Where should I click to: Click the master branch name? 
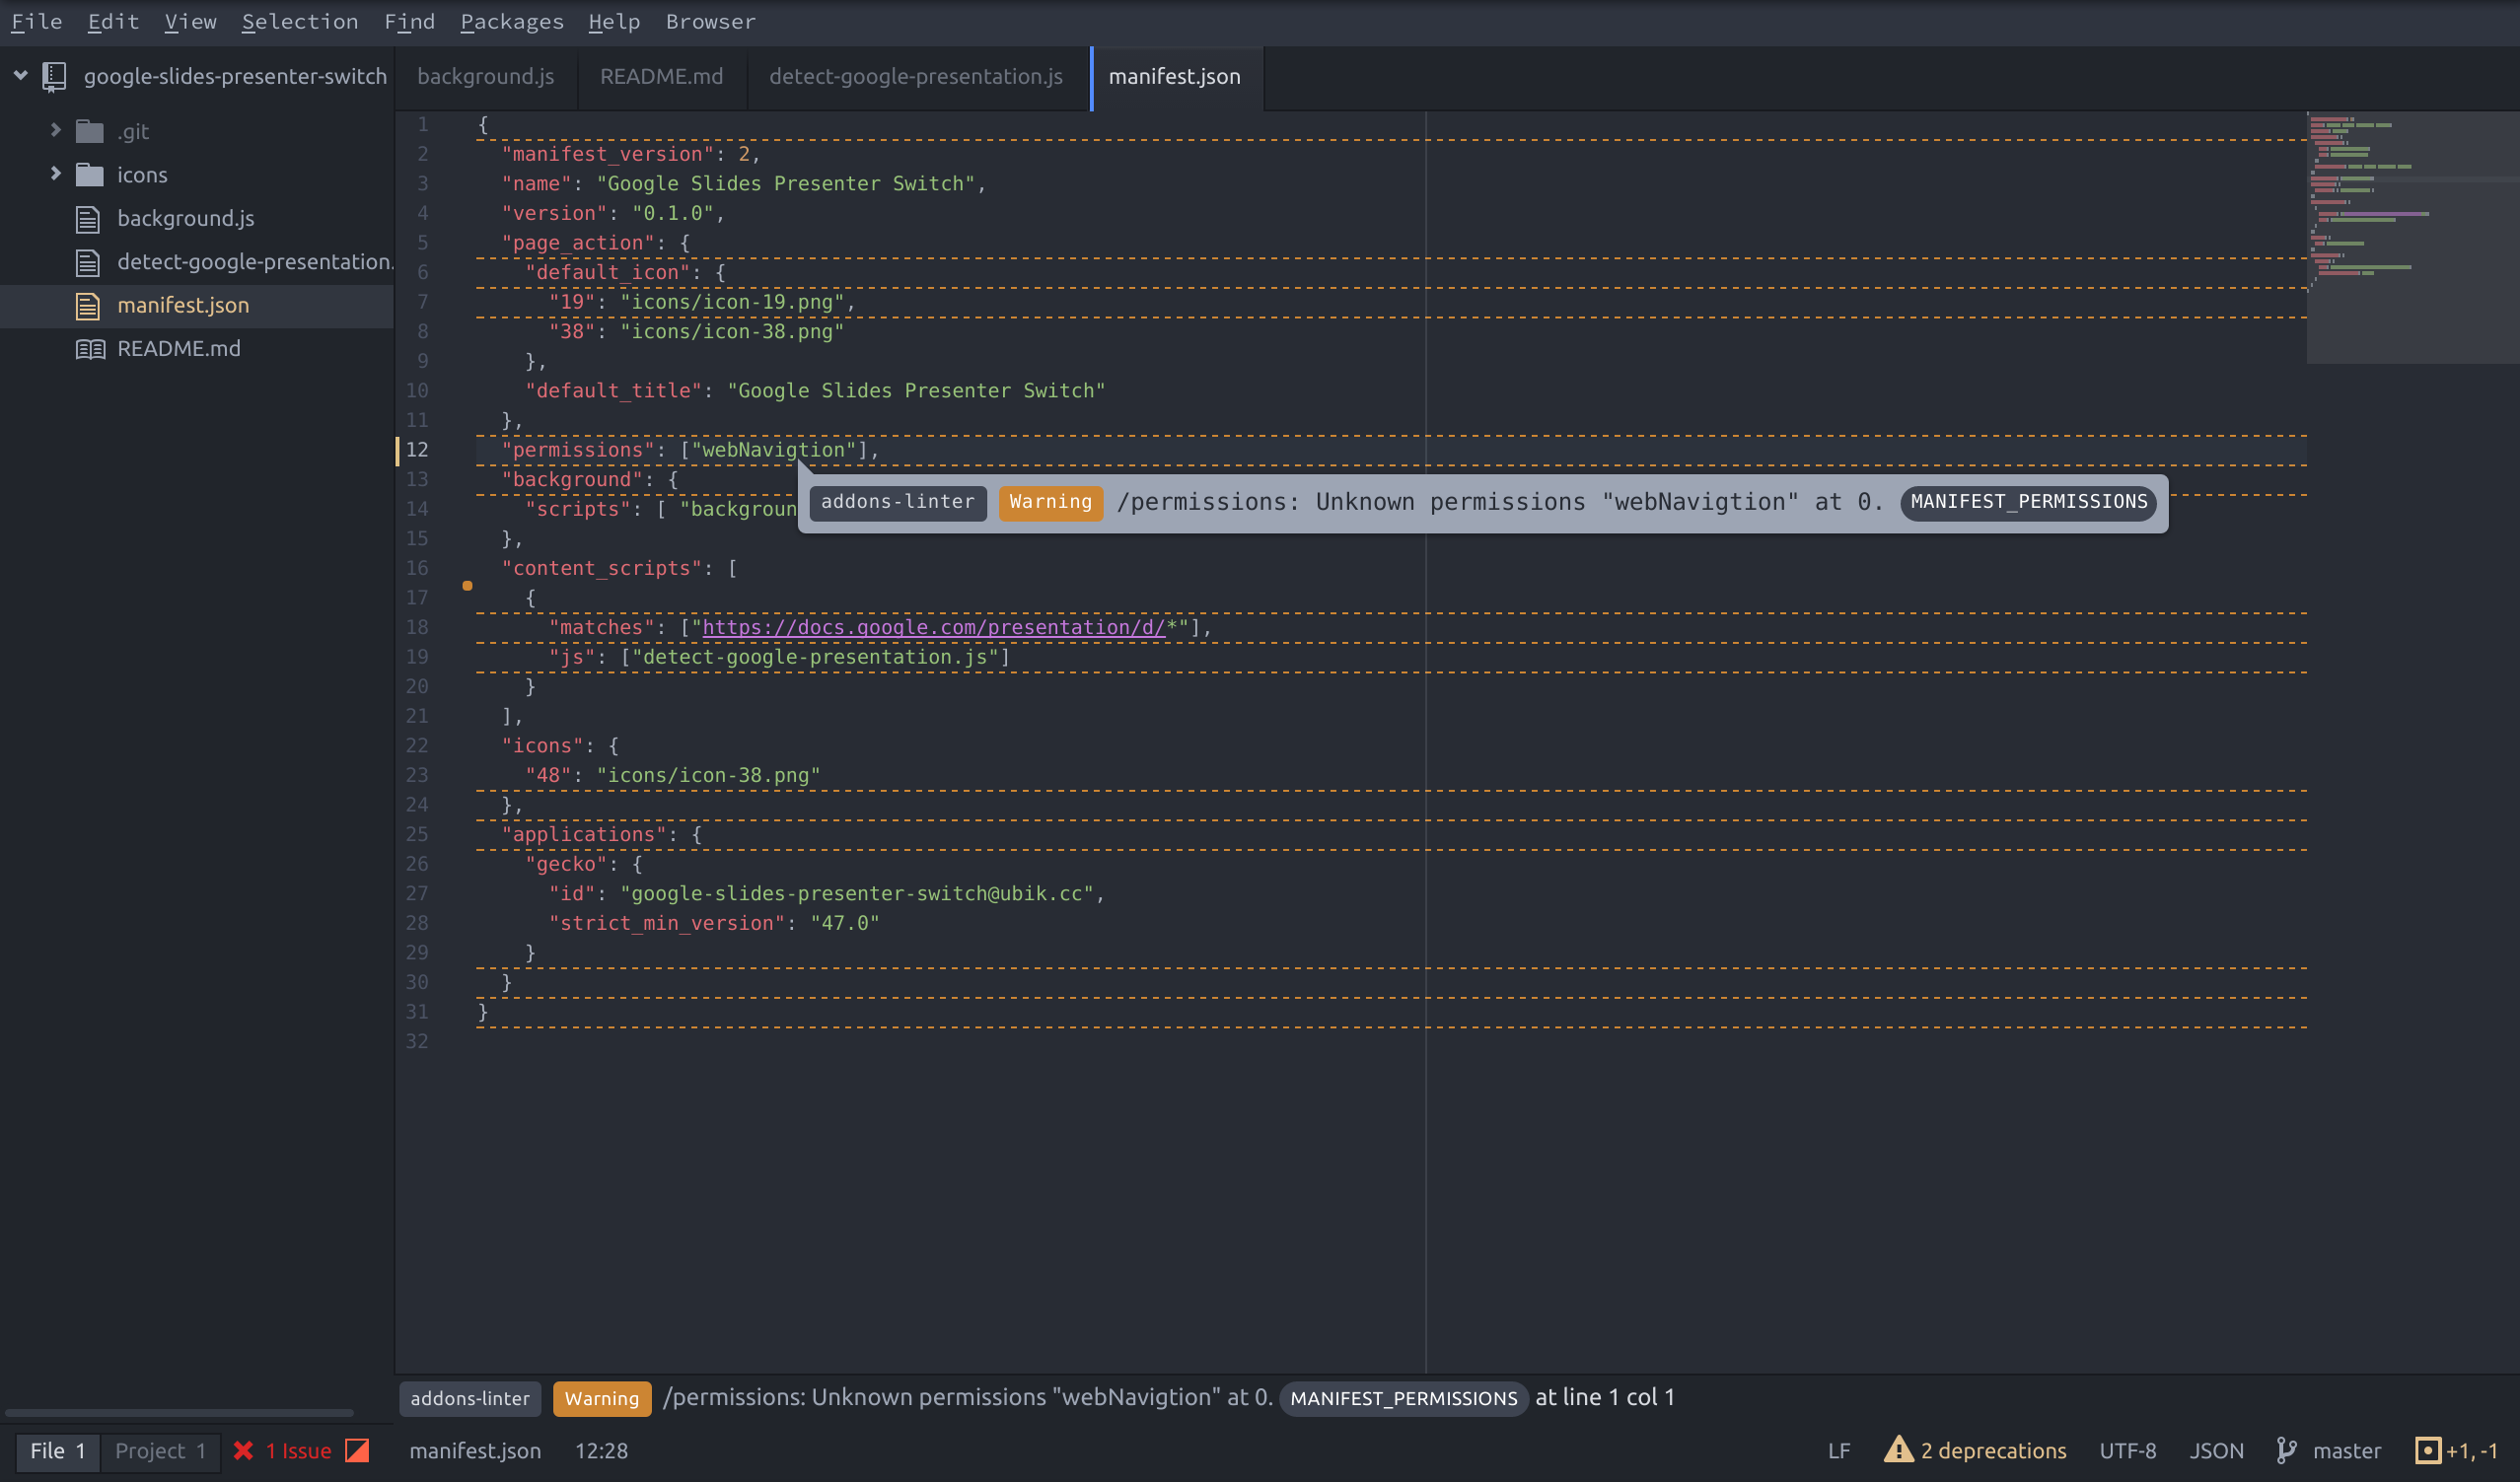2346,1451
